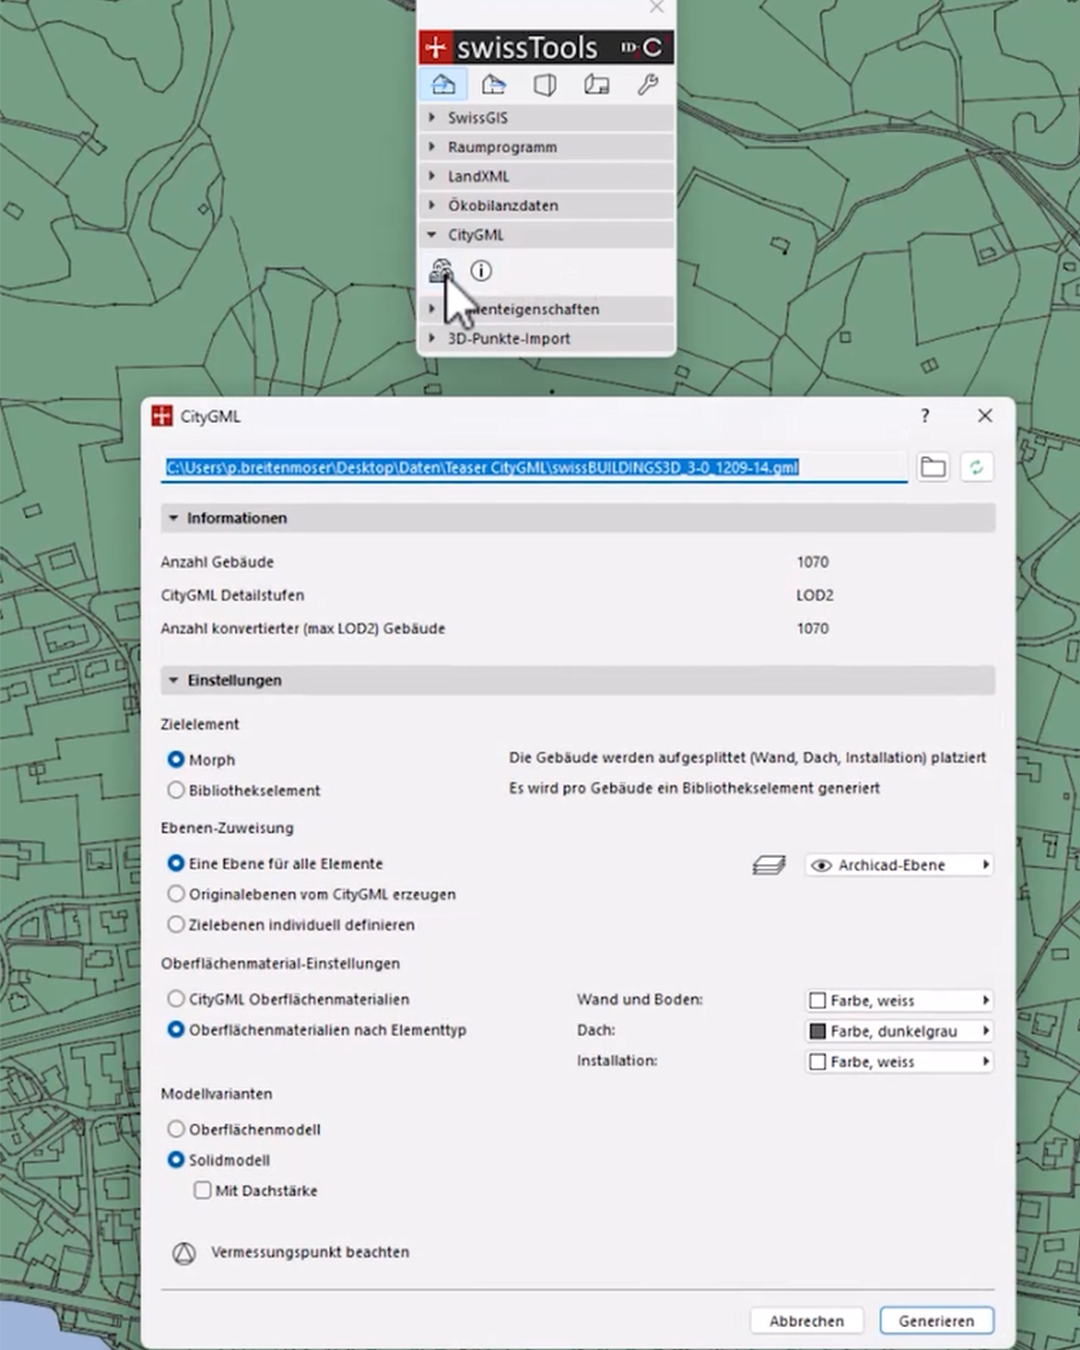Click white swatch for Installation
This screenshot has width=1080, height=1350.
click(x=817, y=1062)
